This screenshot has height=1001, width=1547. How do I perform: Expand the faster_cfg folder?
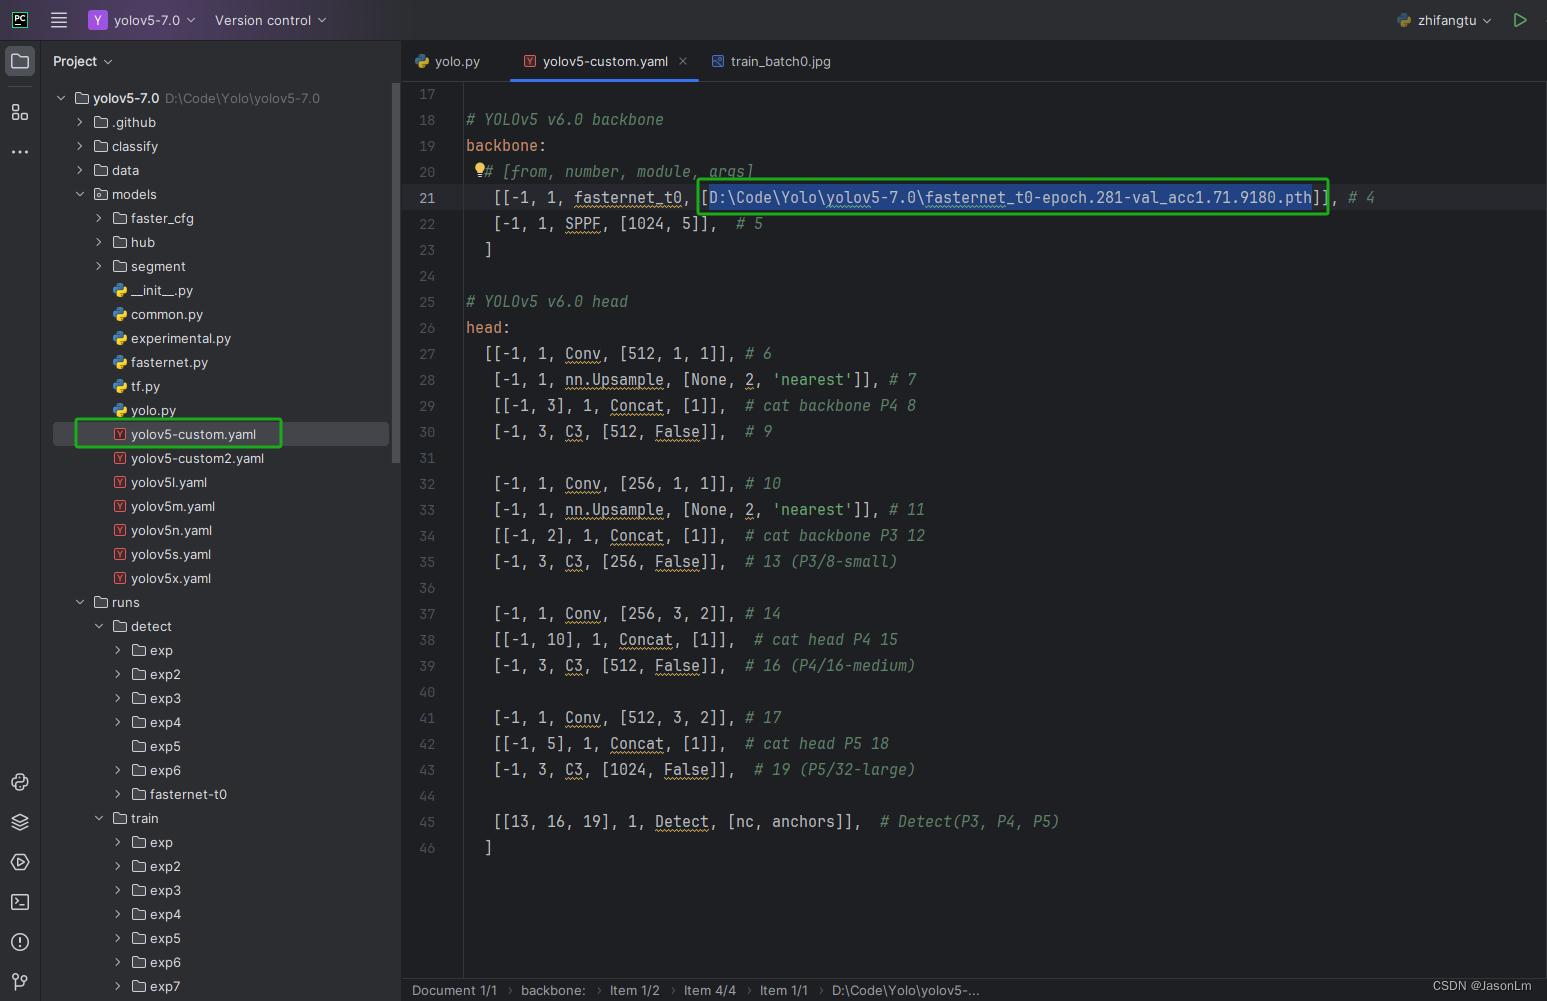click(x=99, y=218)
